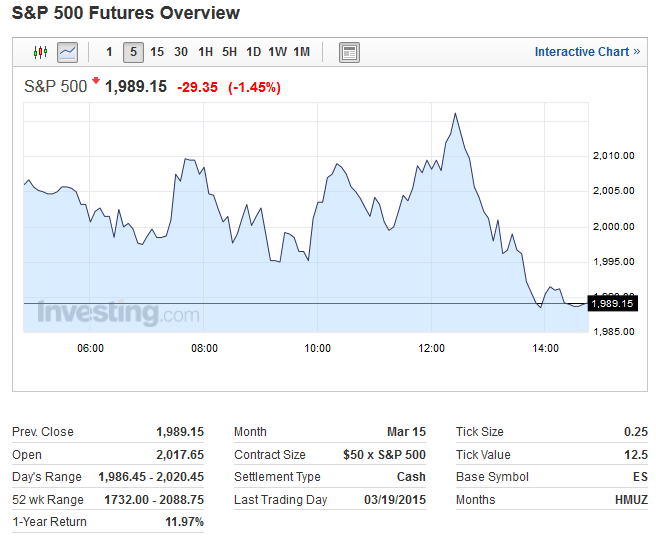Click the 2,000.00 price axis label
Screen dimensions: 656x542
click(614, 227)
